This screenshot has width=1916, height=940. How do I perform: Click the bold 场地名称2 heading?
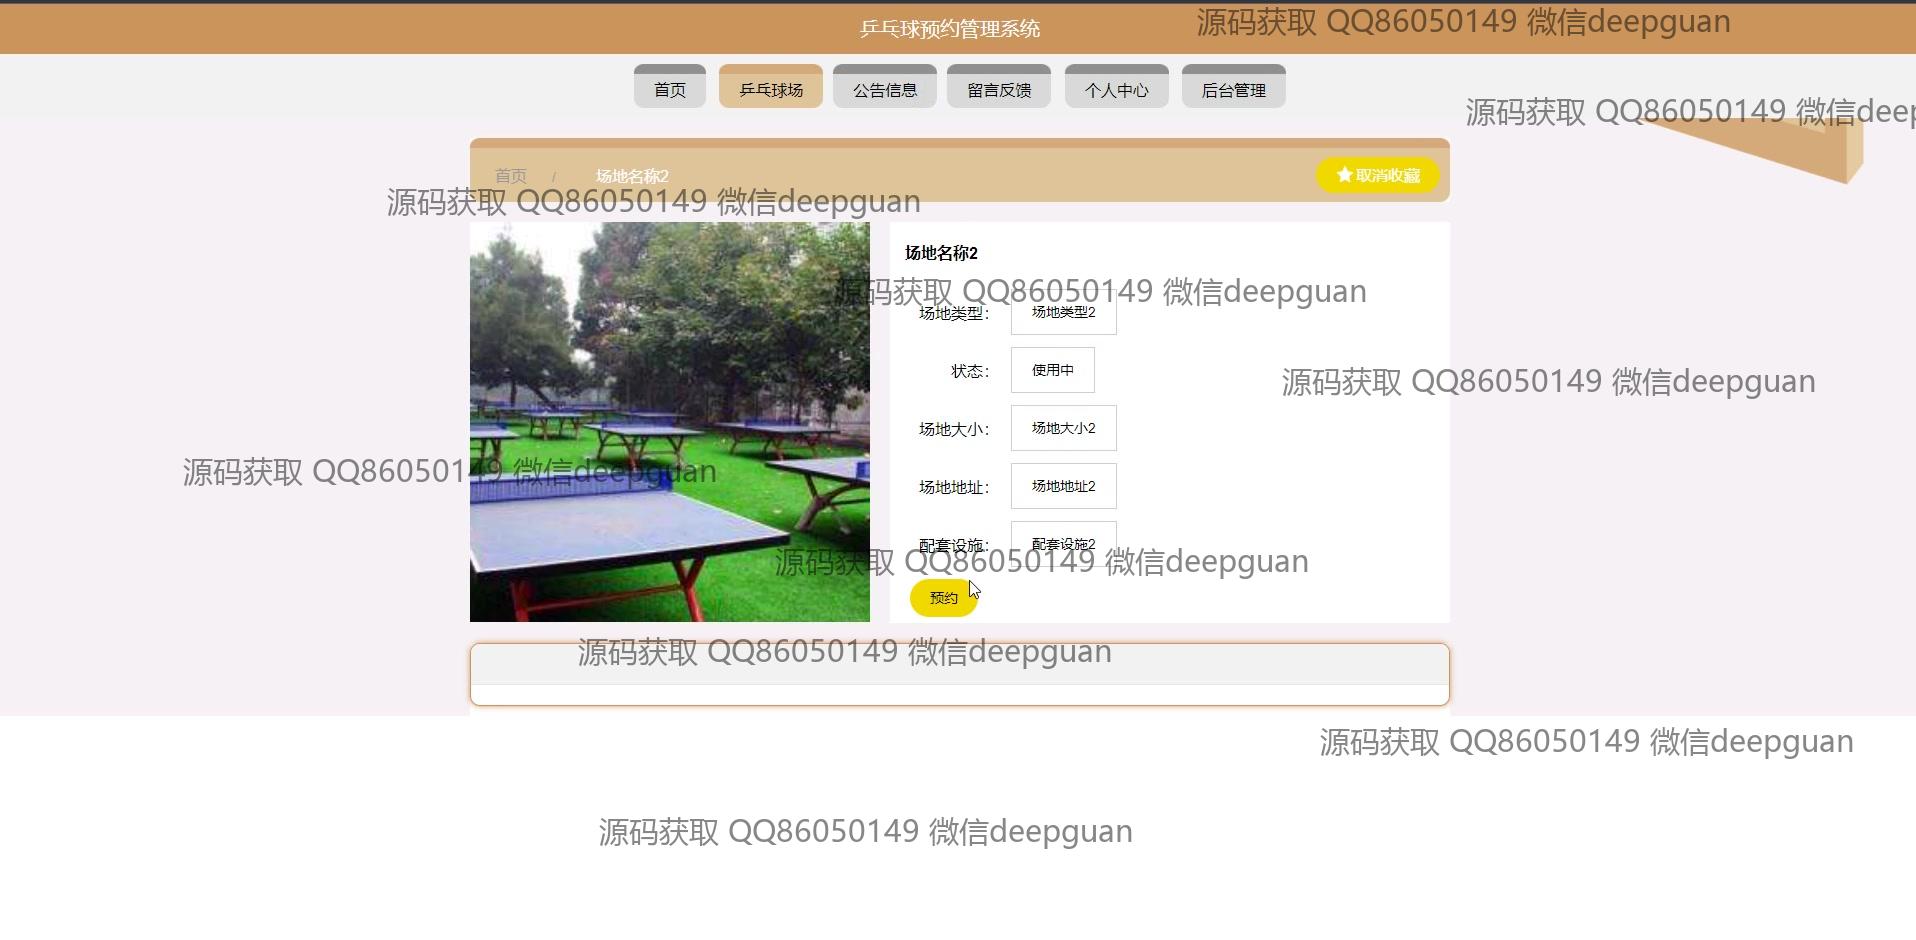[941, 253]
